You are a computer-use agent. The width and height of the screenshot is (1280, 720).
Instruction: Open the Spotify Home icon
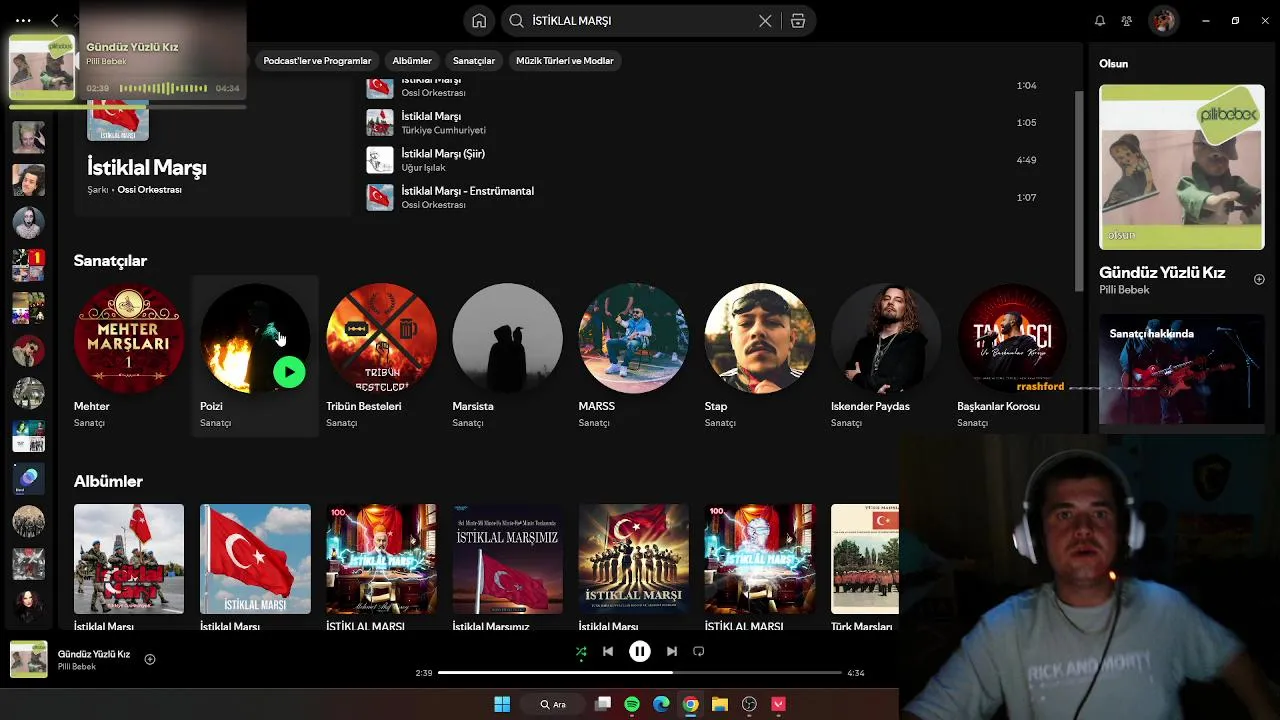click(479, 20)
